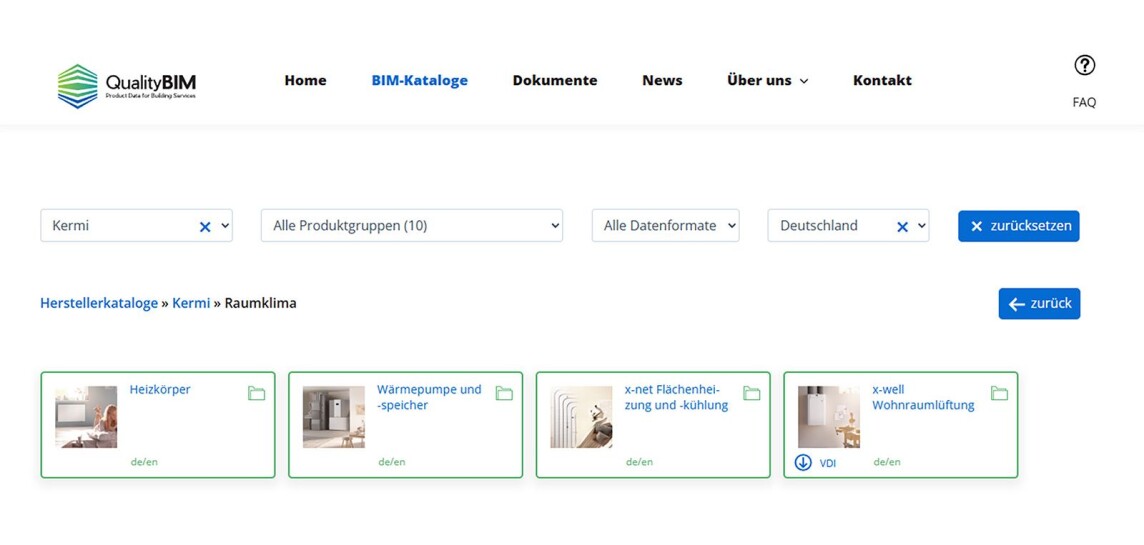Click the QualityBIM logo
Viewport: 1144px width, 545px height.
127,86
